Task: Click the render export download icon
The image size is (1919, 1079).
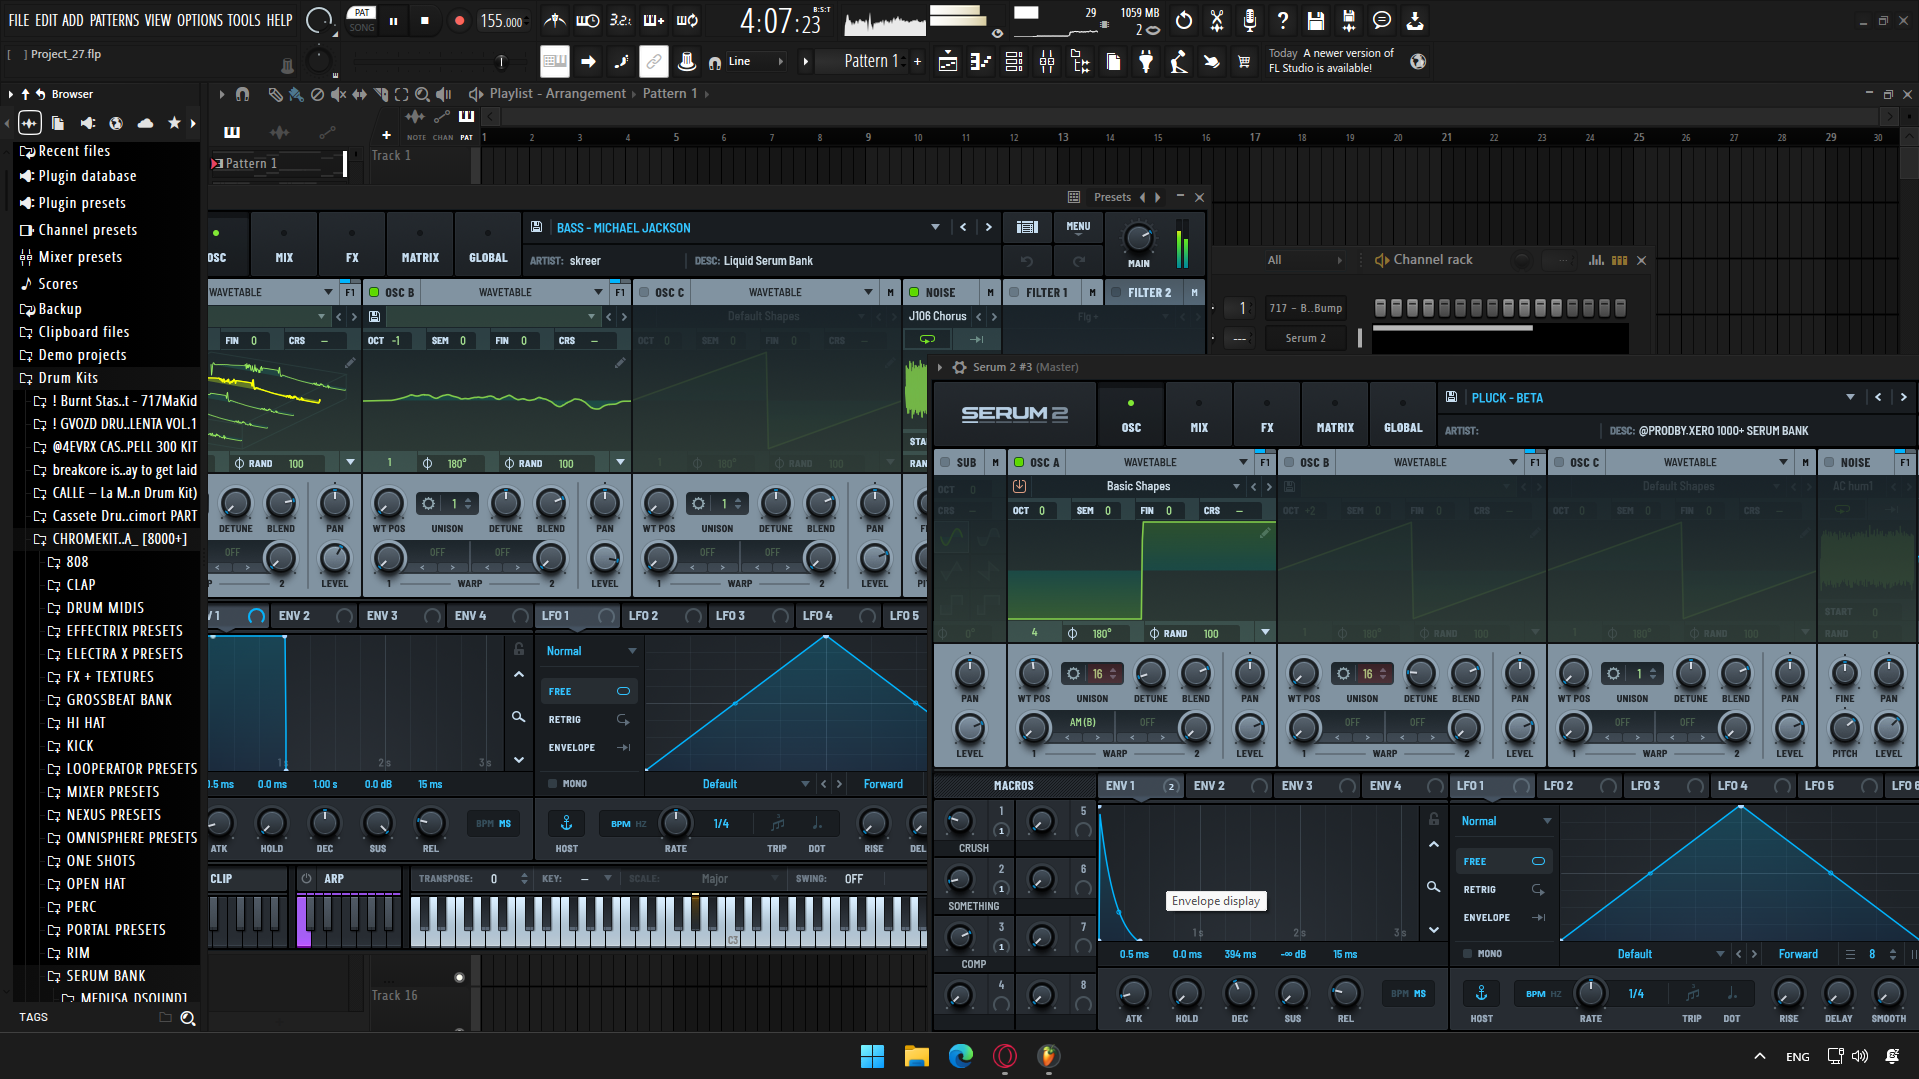Action: click(x=1415, y=20)
